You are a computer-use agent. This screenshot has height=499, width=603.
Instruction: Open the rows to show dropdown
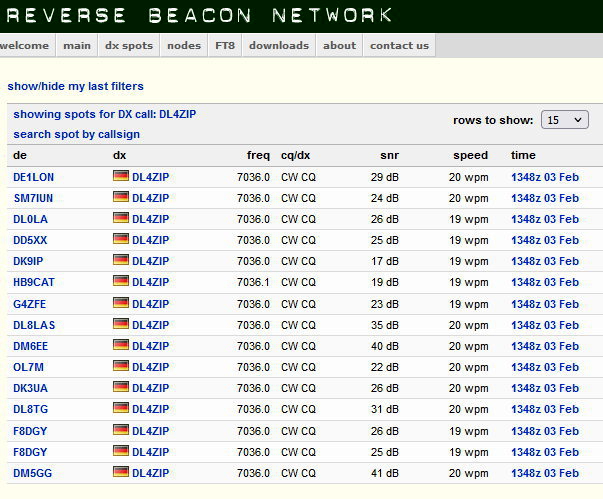(x=565, y=120)
